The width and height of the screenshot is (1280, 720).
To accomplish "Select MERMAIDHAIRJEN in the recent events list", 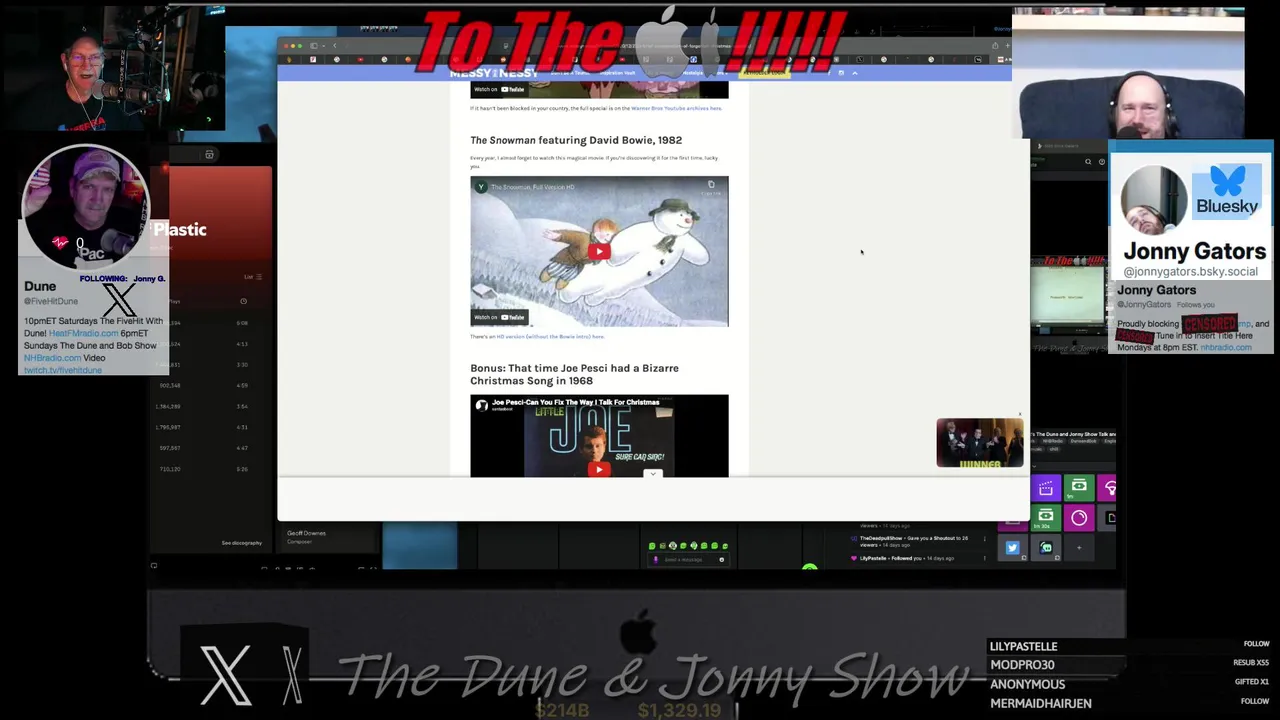I will (x=1040, y=703).
